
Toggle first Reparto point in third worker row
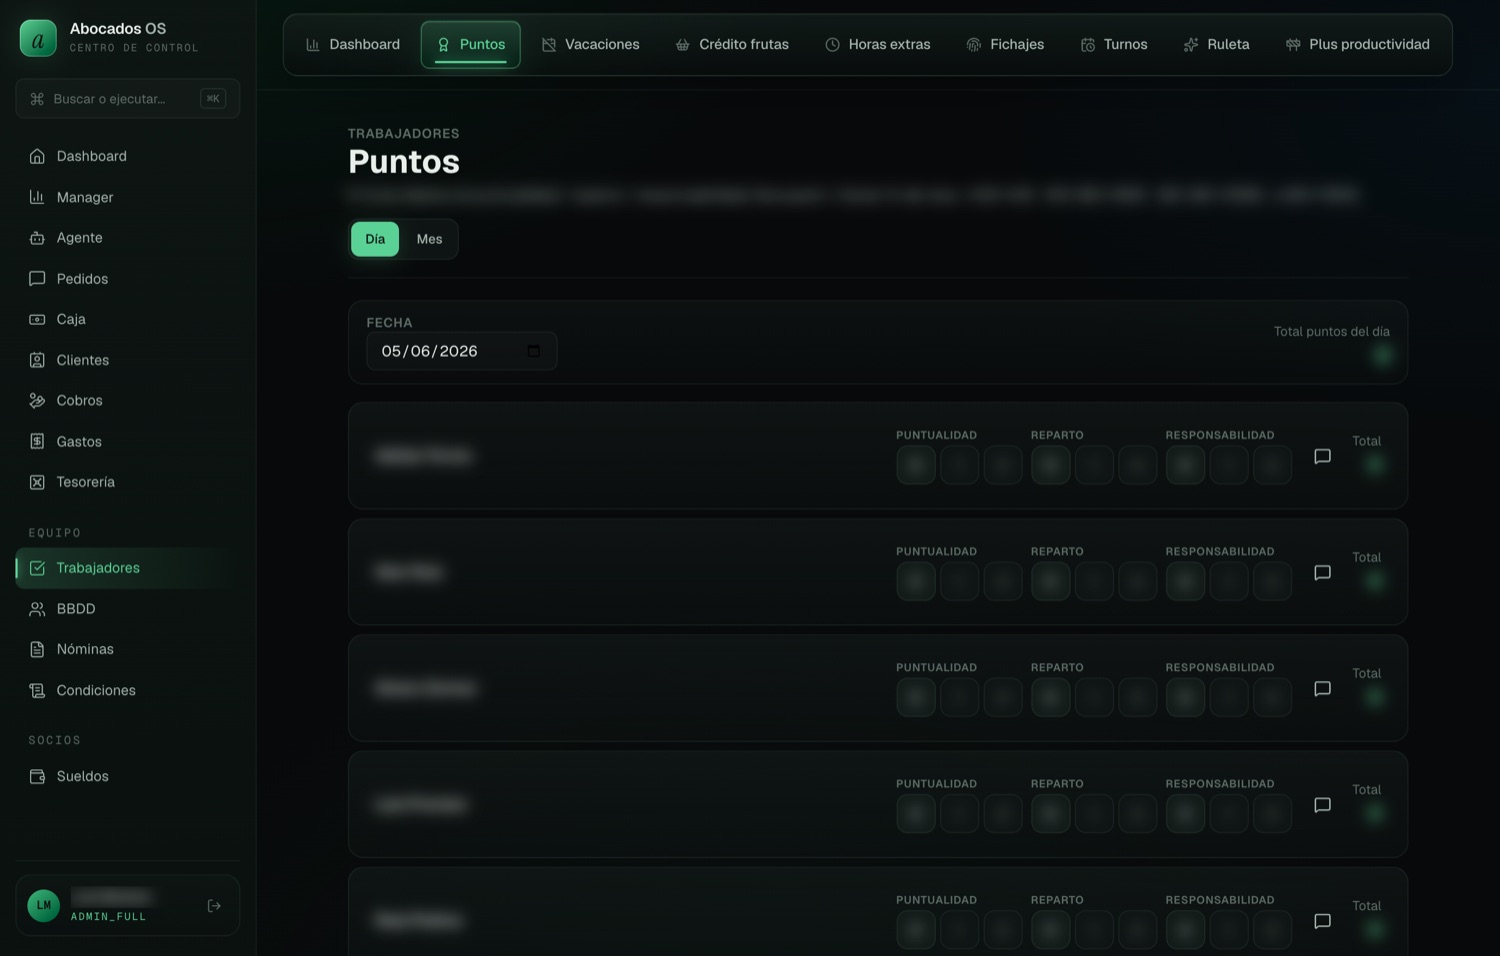1051,697
